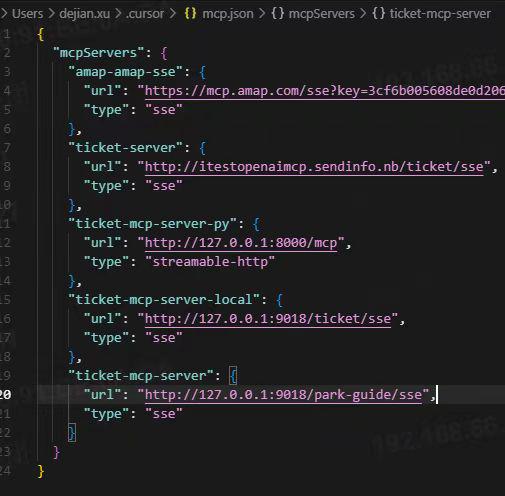This screenshot has width=505, height=496.
Task: Open the mcpServers breadcrumb symbol
Action: 322,14
